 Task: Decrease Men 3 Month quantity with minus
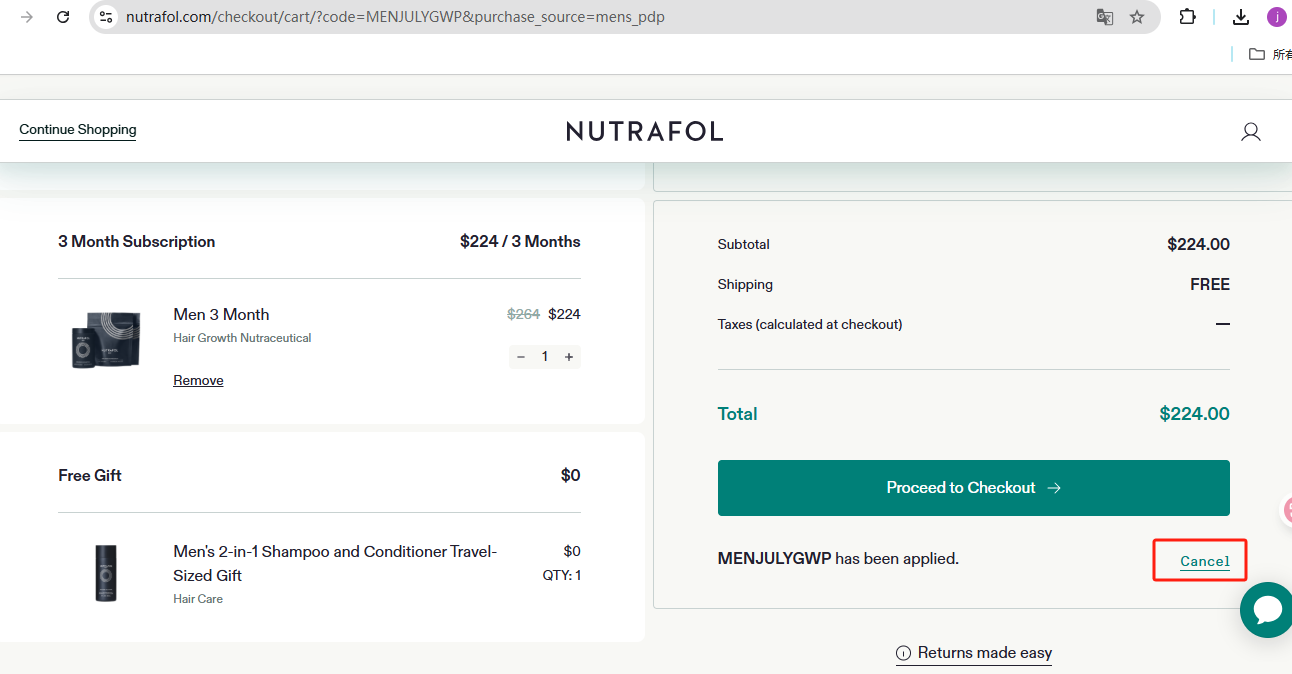point(520,357)
